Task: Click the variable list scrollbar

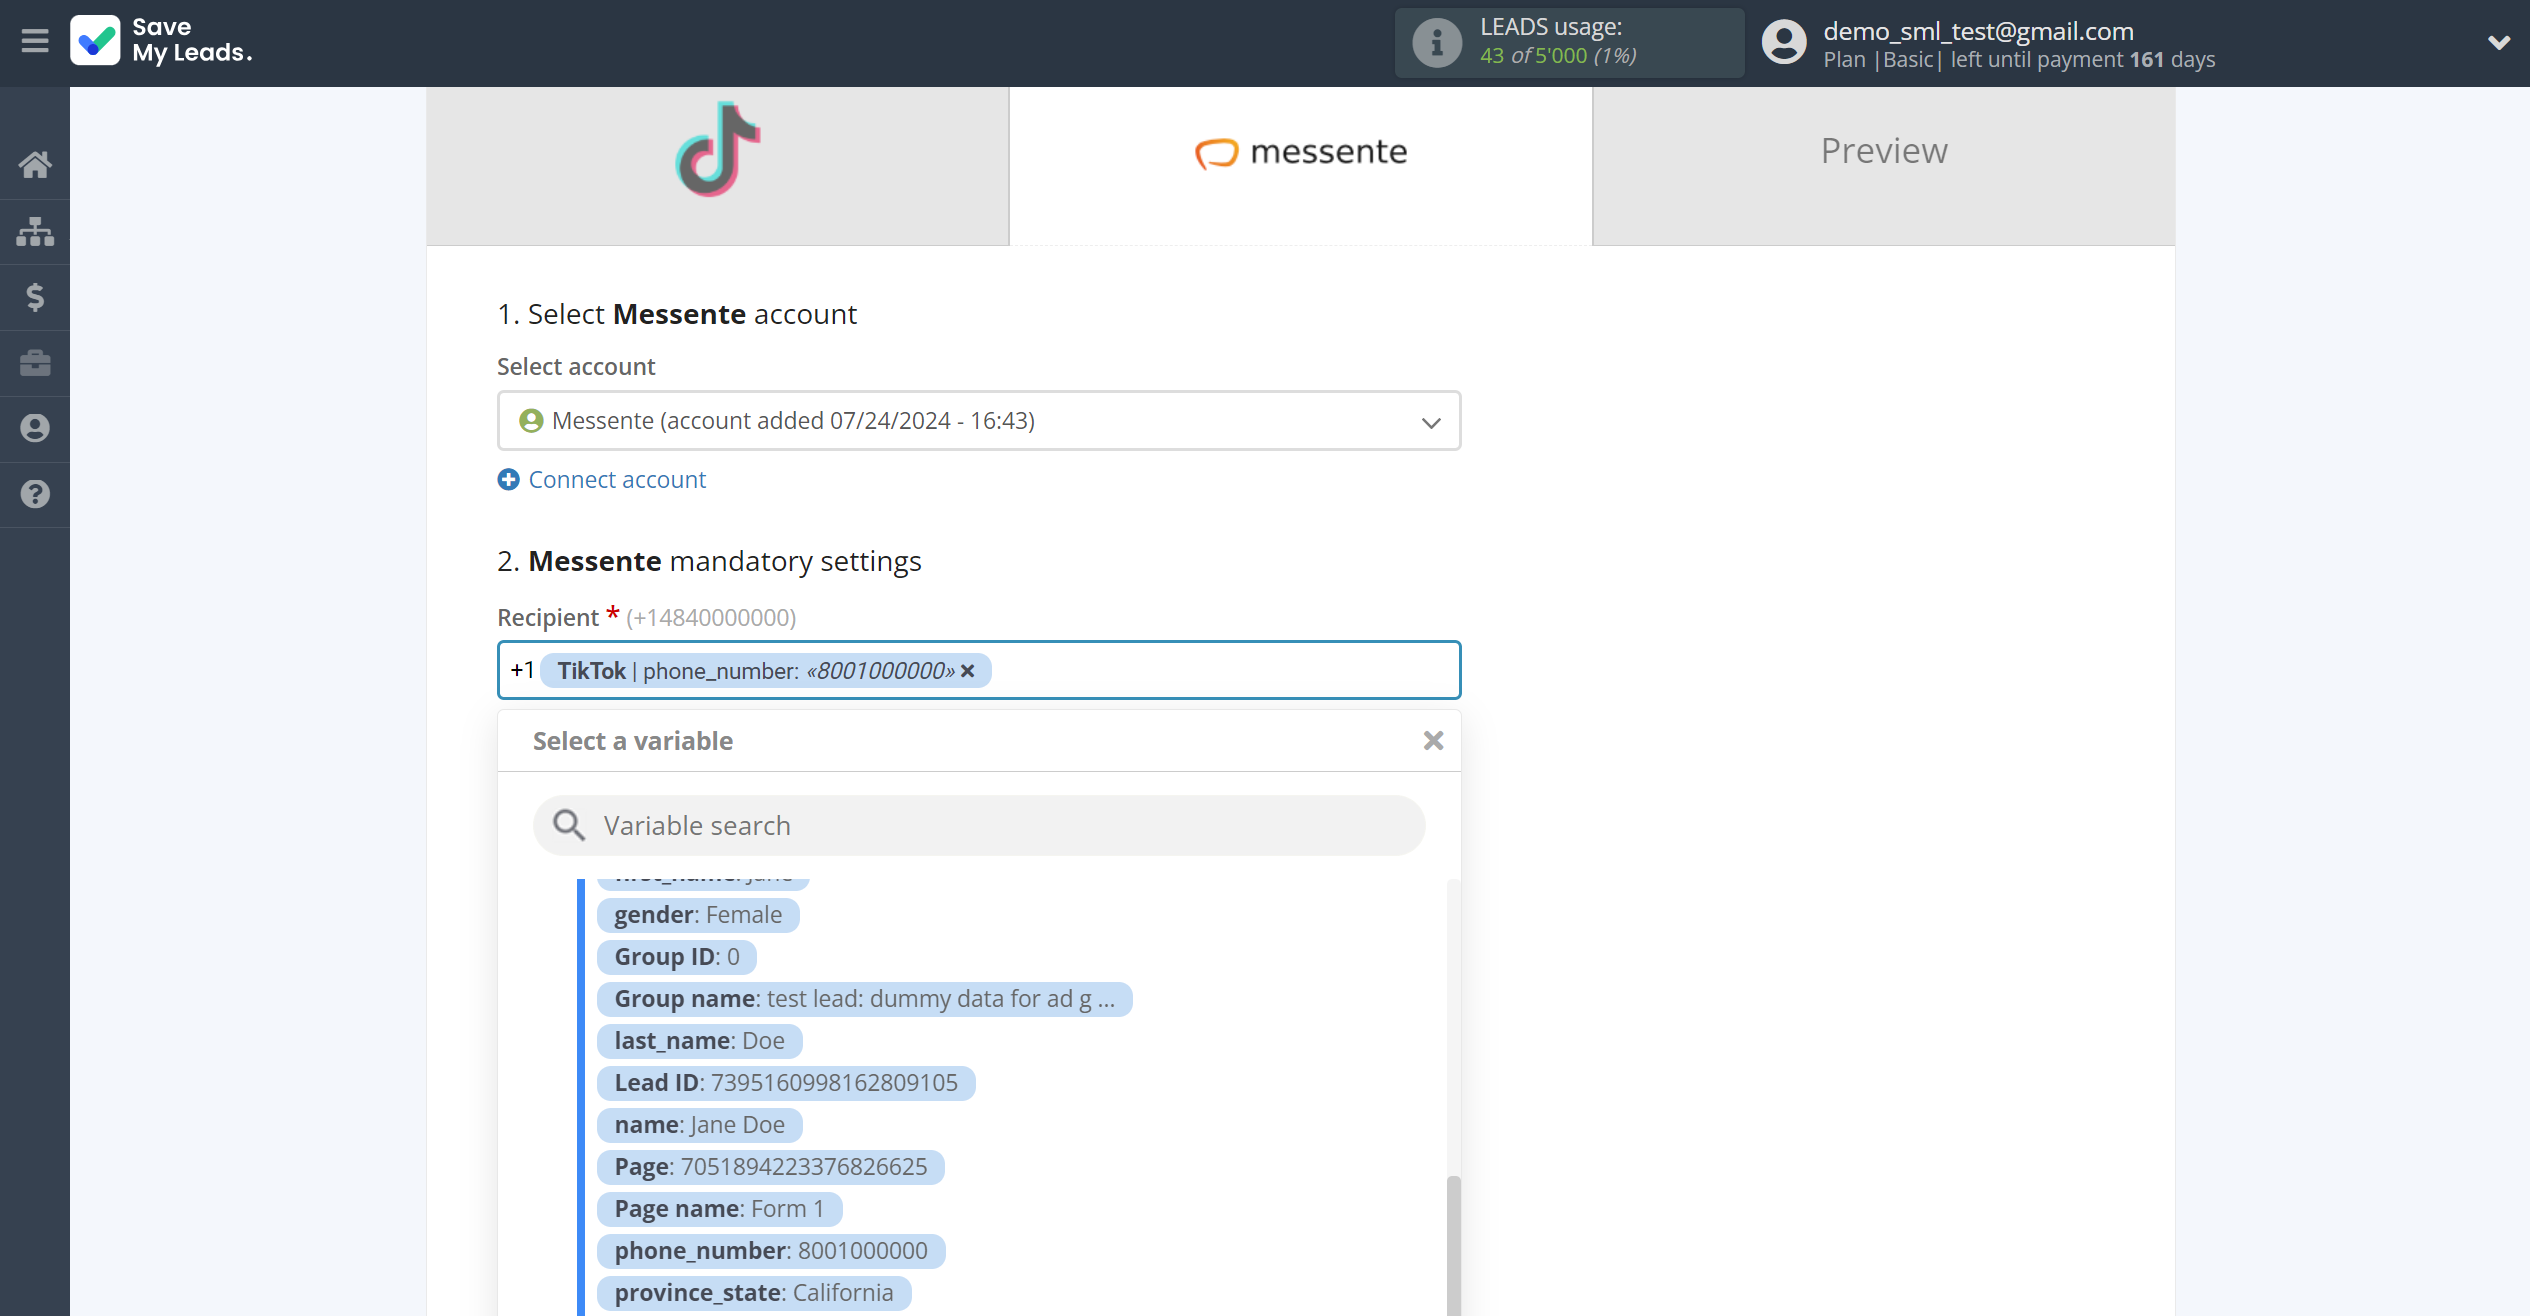Action: click(1453, 1245)
